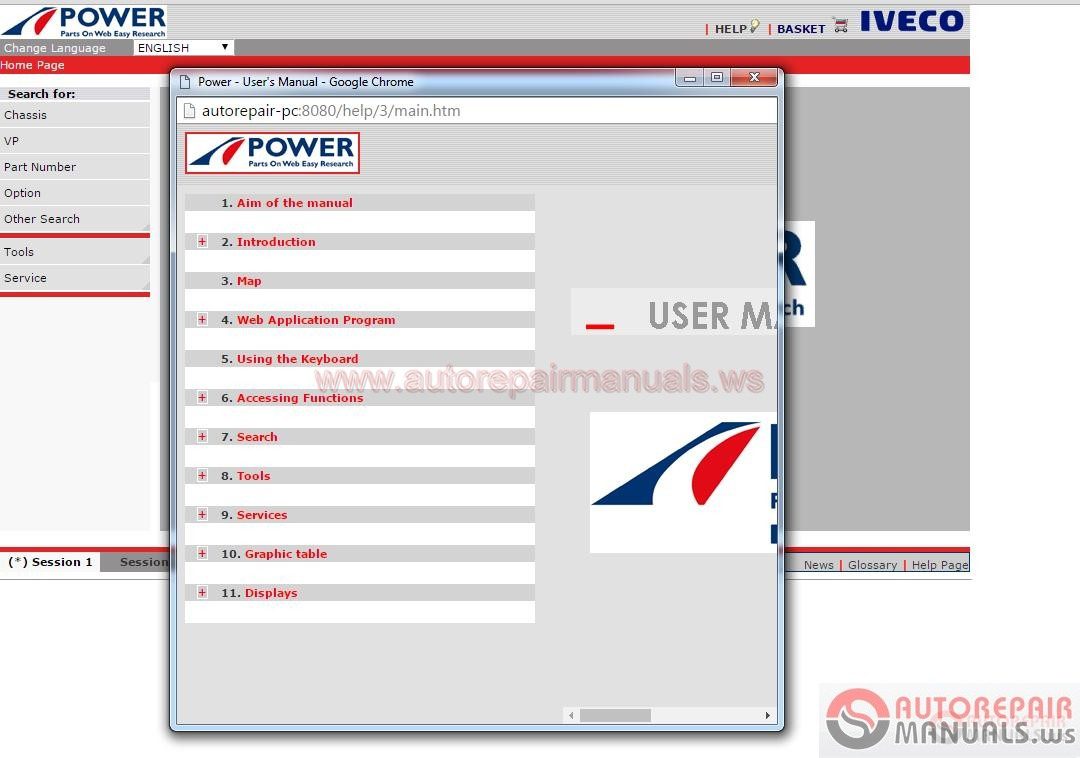This screenshot has width=1080, height=758.
Task: Open Other Search in sidebar
Action: pos(74,219)
